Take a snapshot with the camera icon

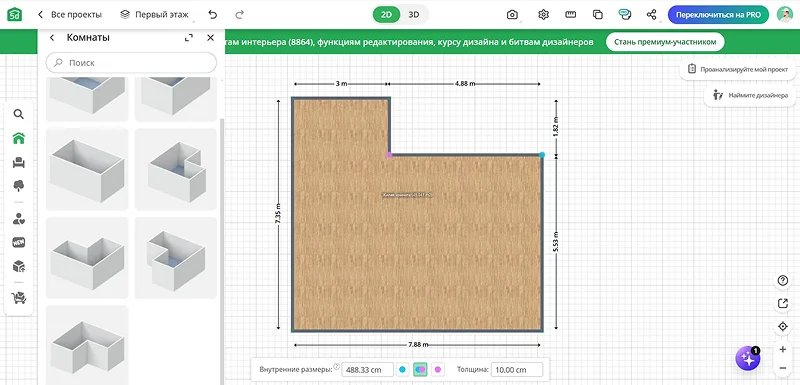click(512, 15)
